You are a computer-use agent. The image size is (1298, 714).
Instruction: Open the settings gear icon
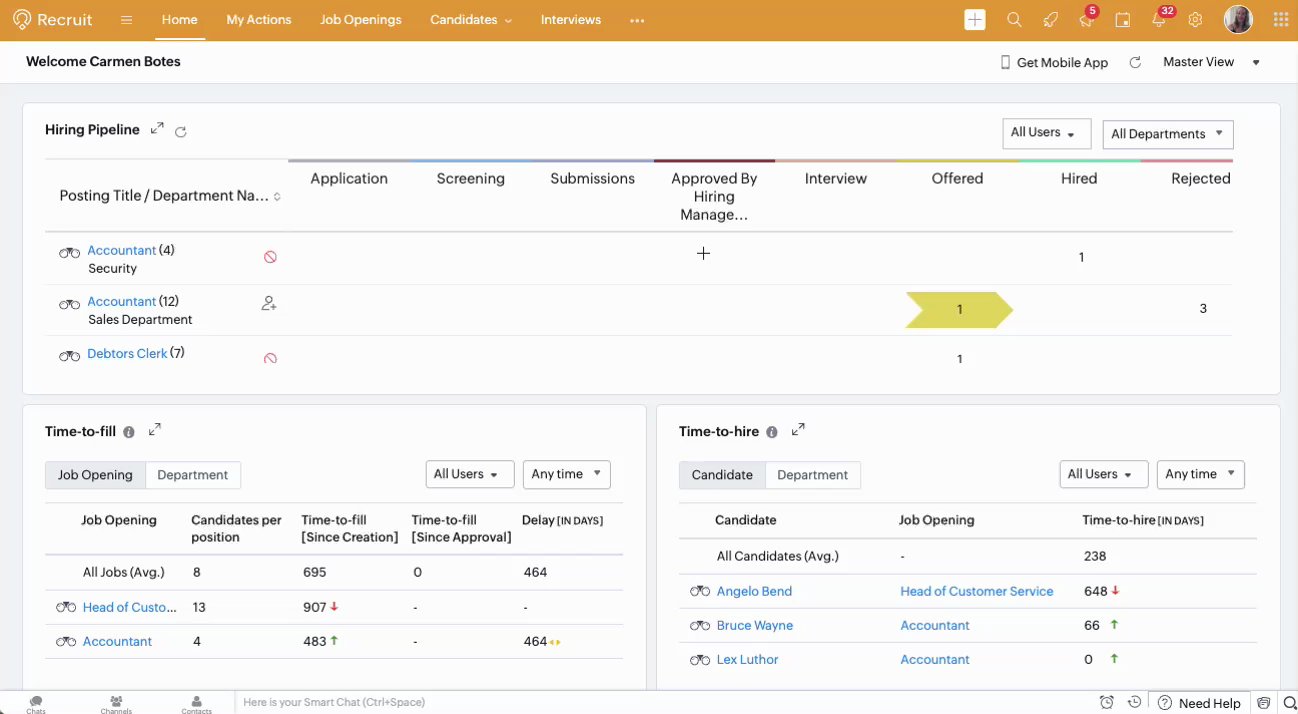pyautogui.click(x=1195, y=20)
